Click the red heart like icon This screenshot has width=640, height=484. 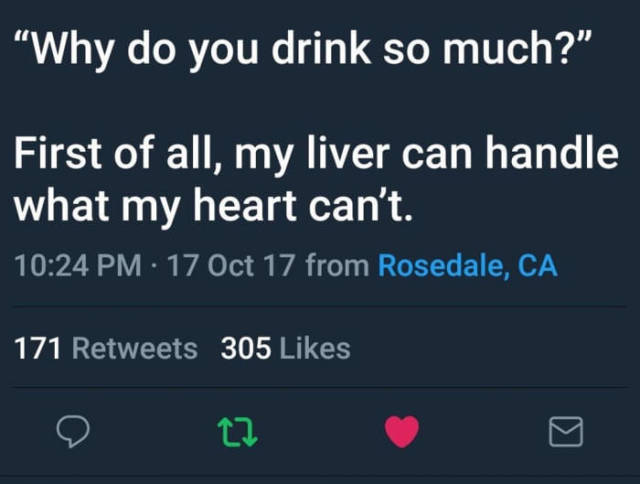tap(401, 431)
